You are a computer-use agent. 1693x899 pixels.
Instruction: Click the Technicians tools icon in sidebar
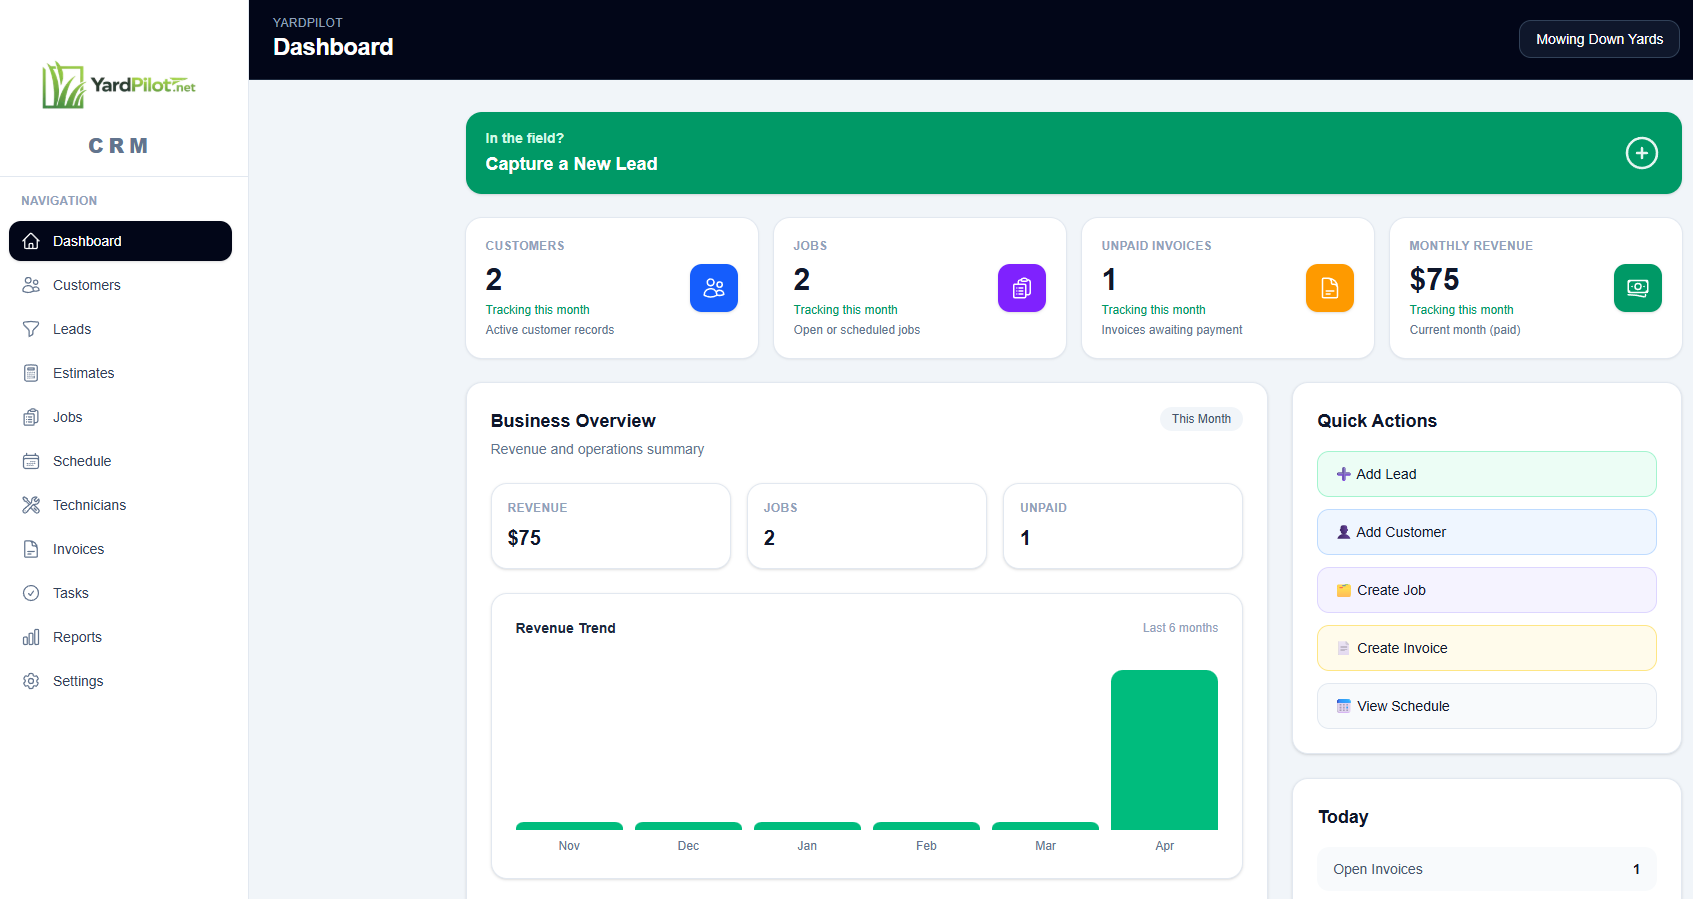[x=31, y=505]
